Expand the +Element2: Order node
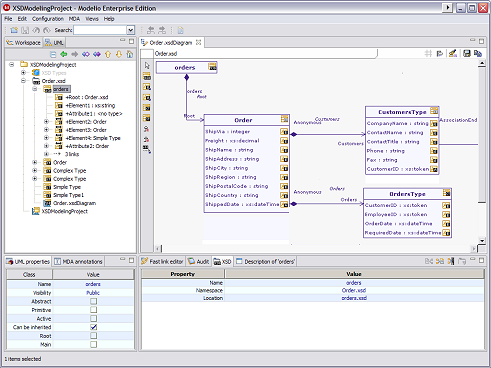 click(x=46, y=122)
